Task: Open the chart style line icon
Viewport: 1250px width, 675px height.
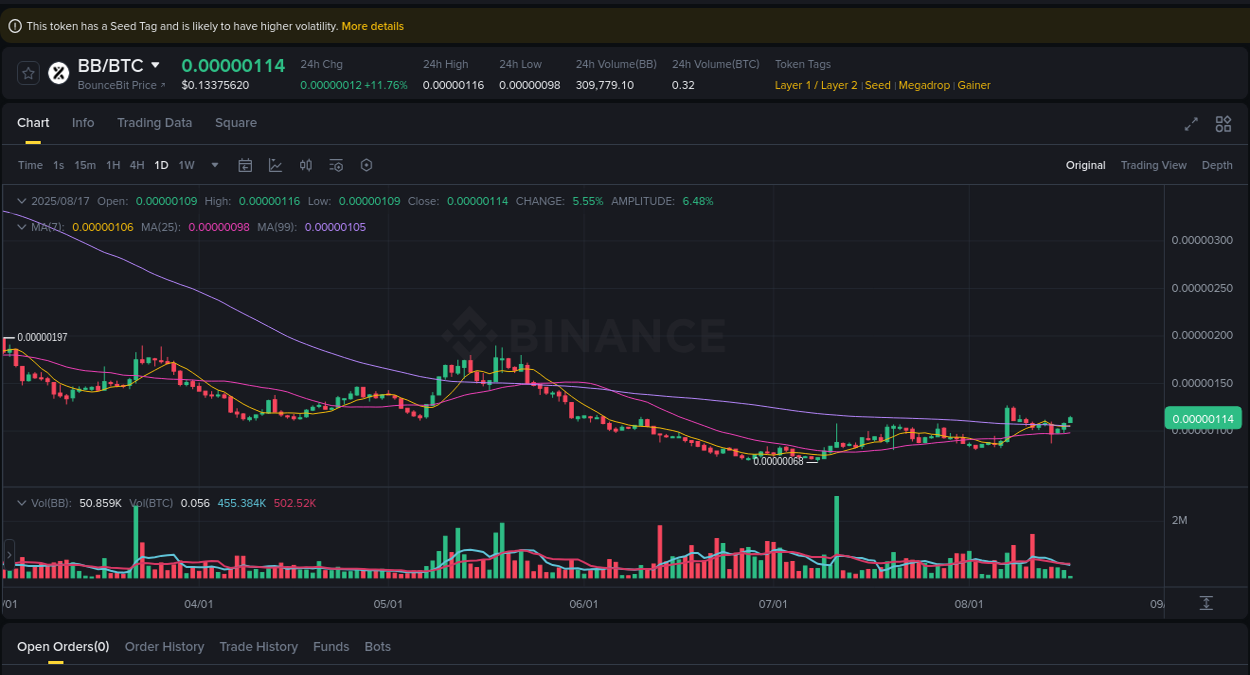Action: click(275, 165)
